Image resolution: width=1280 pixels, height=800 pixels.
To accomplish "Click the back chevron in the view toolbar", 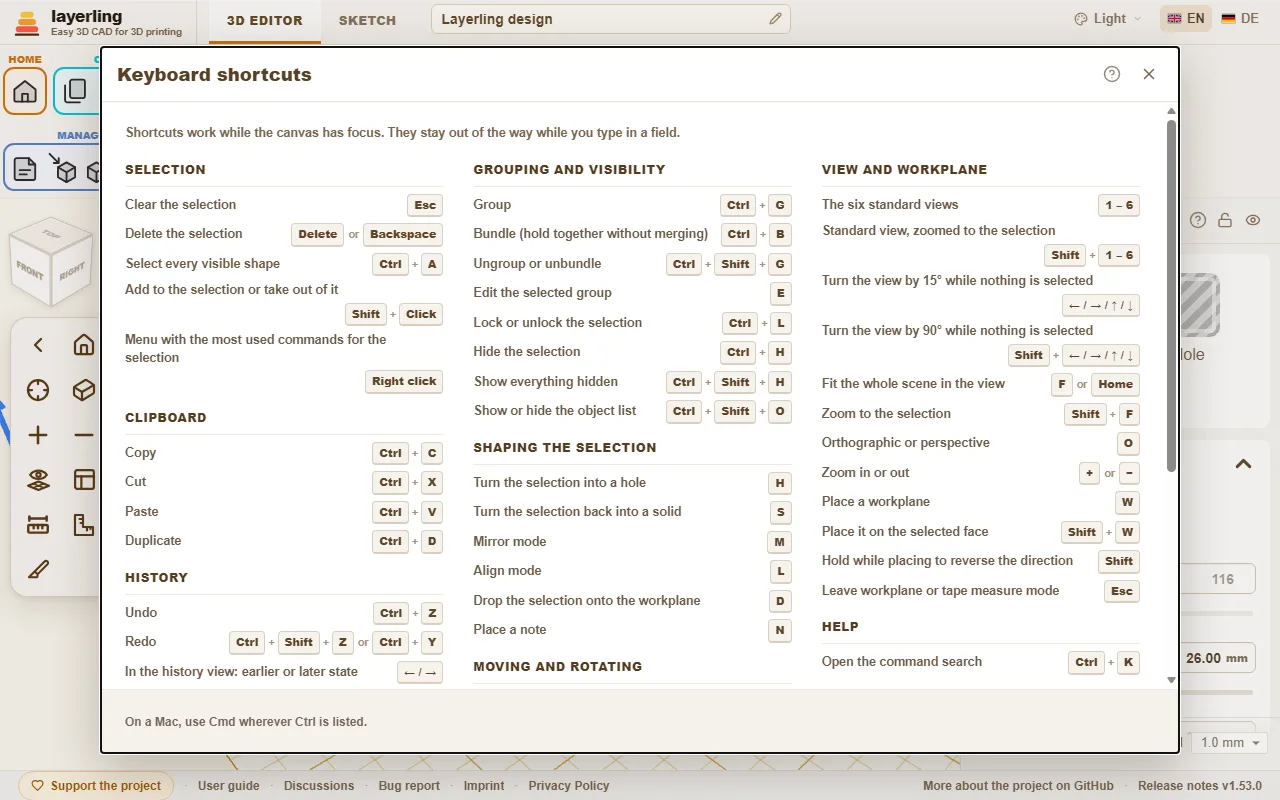I will pos(38,345).
